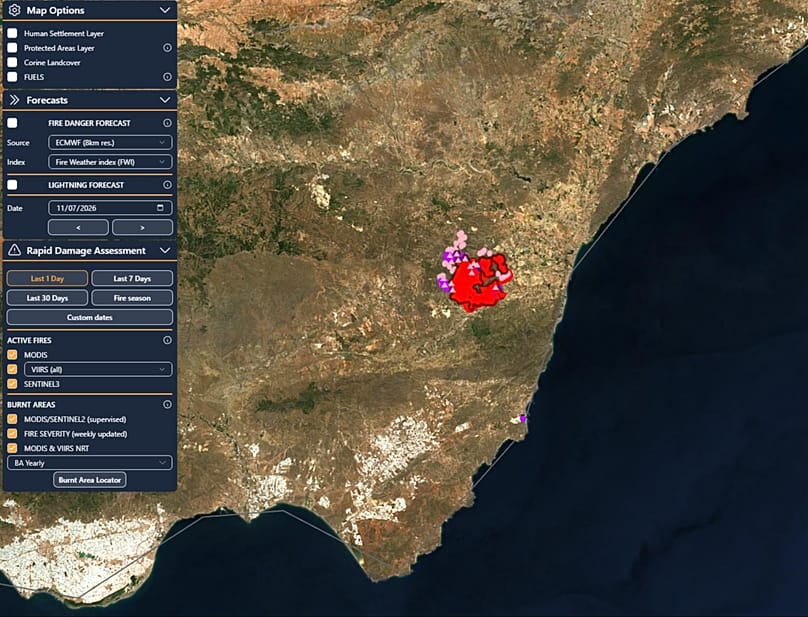Open info for Protected Areas Layer
808x617 pixels.
pyautogui.click(x=167, y=48)
